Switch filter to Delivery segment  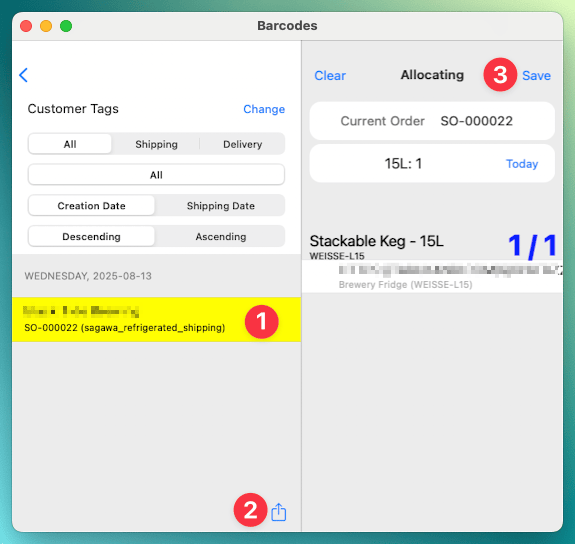click(x=242, y=144)
